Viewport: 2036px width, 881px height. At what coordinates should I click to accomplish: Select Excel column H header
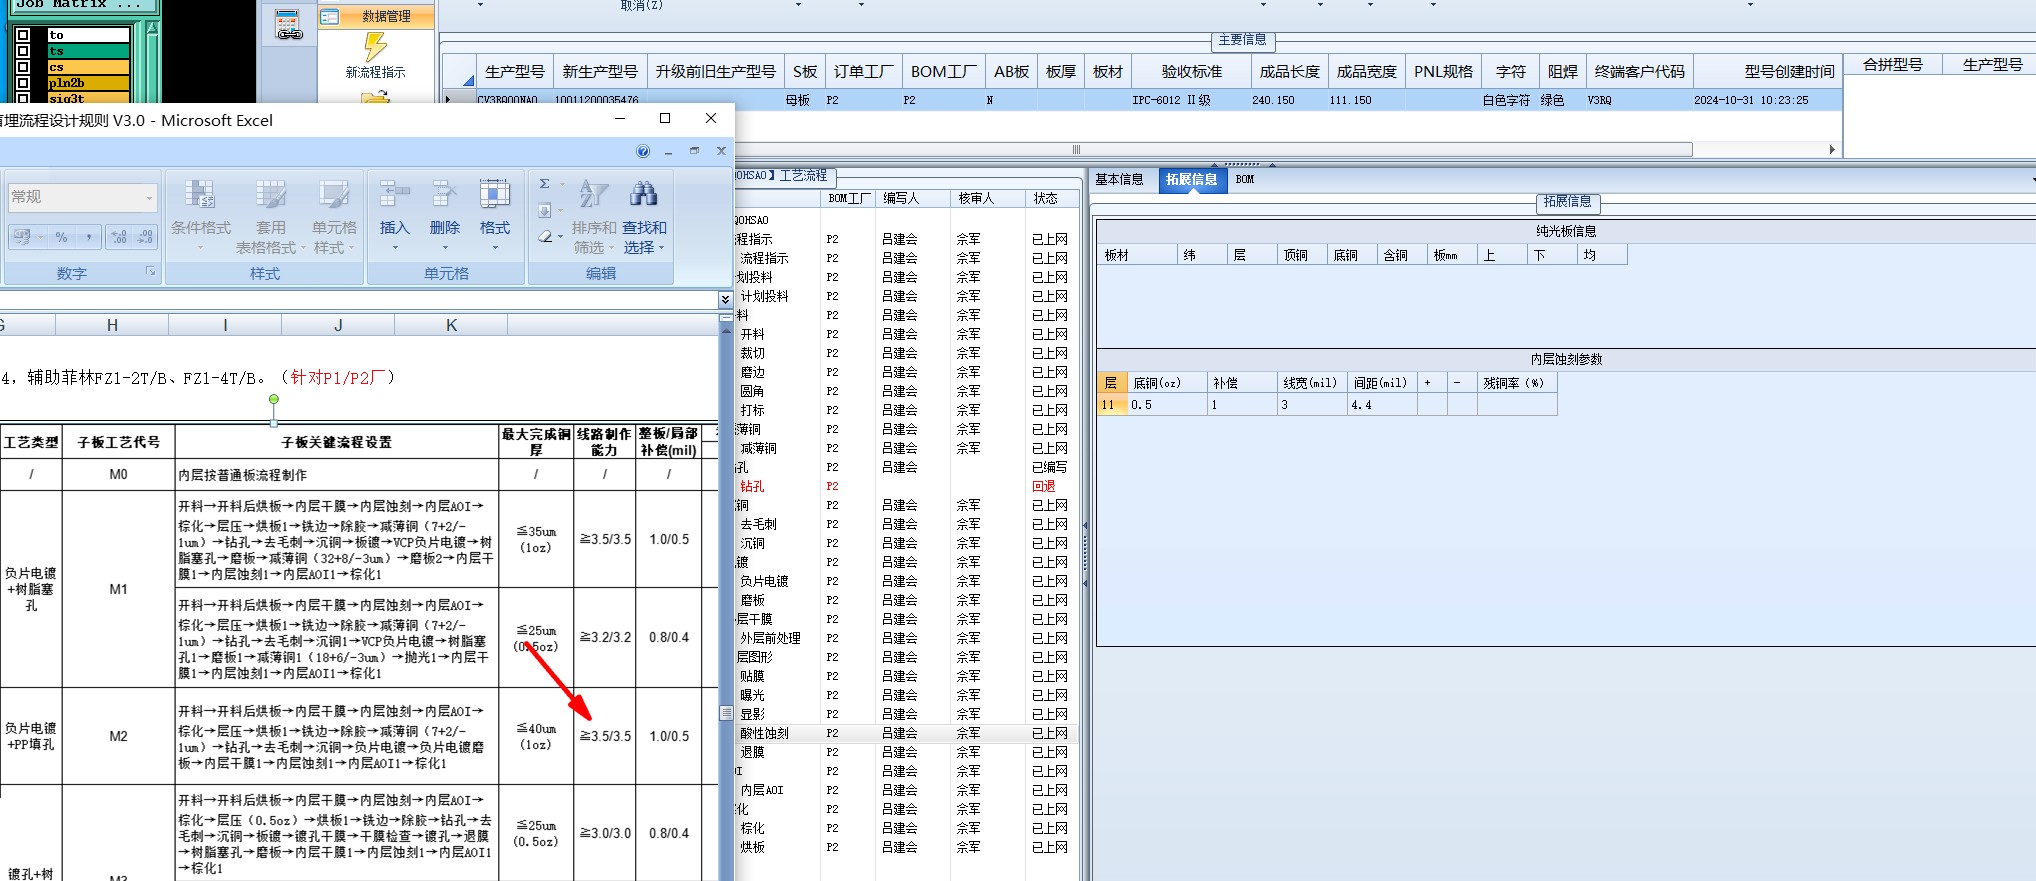click(112, 325)
